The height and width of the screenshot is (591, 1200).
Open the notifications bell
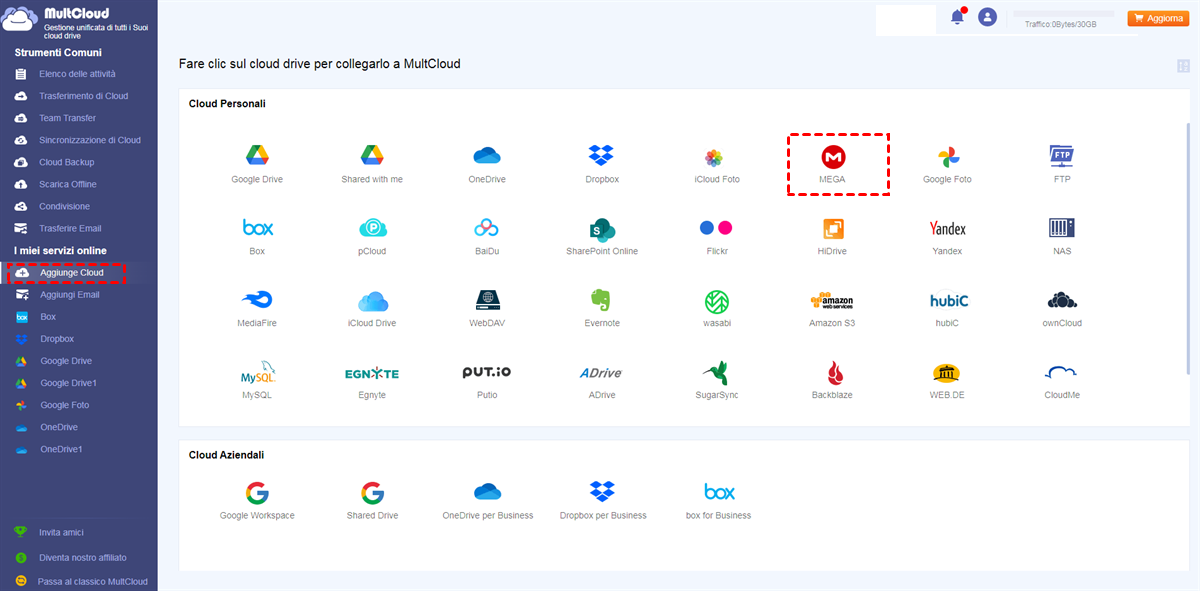coord(957,17)
